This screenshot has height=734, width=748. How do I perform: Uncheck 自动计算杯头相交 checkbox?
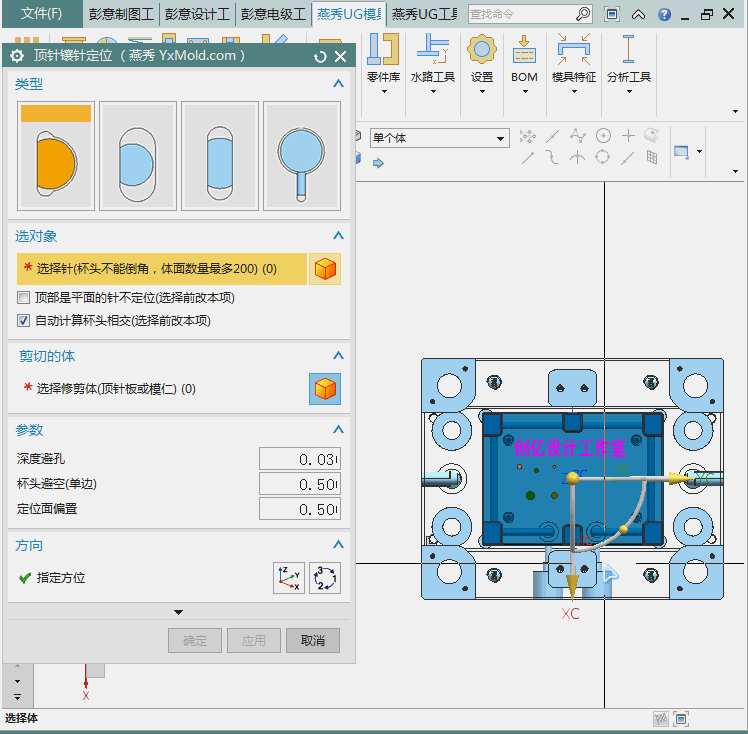23,320
